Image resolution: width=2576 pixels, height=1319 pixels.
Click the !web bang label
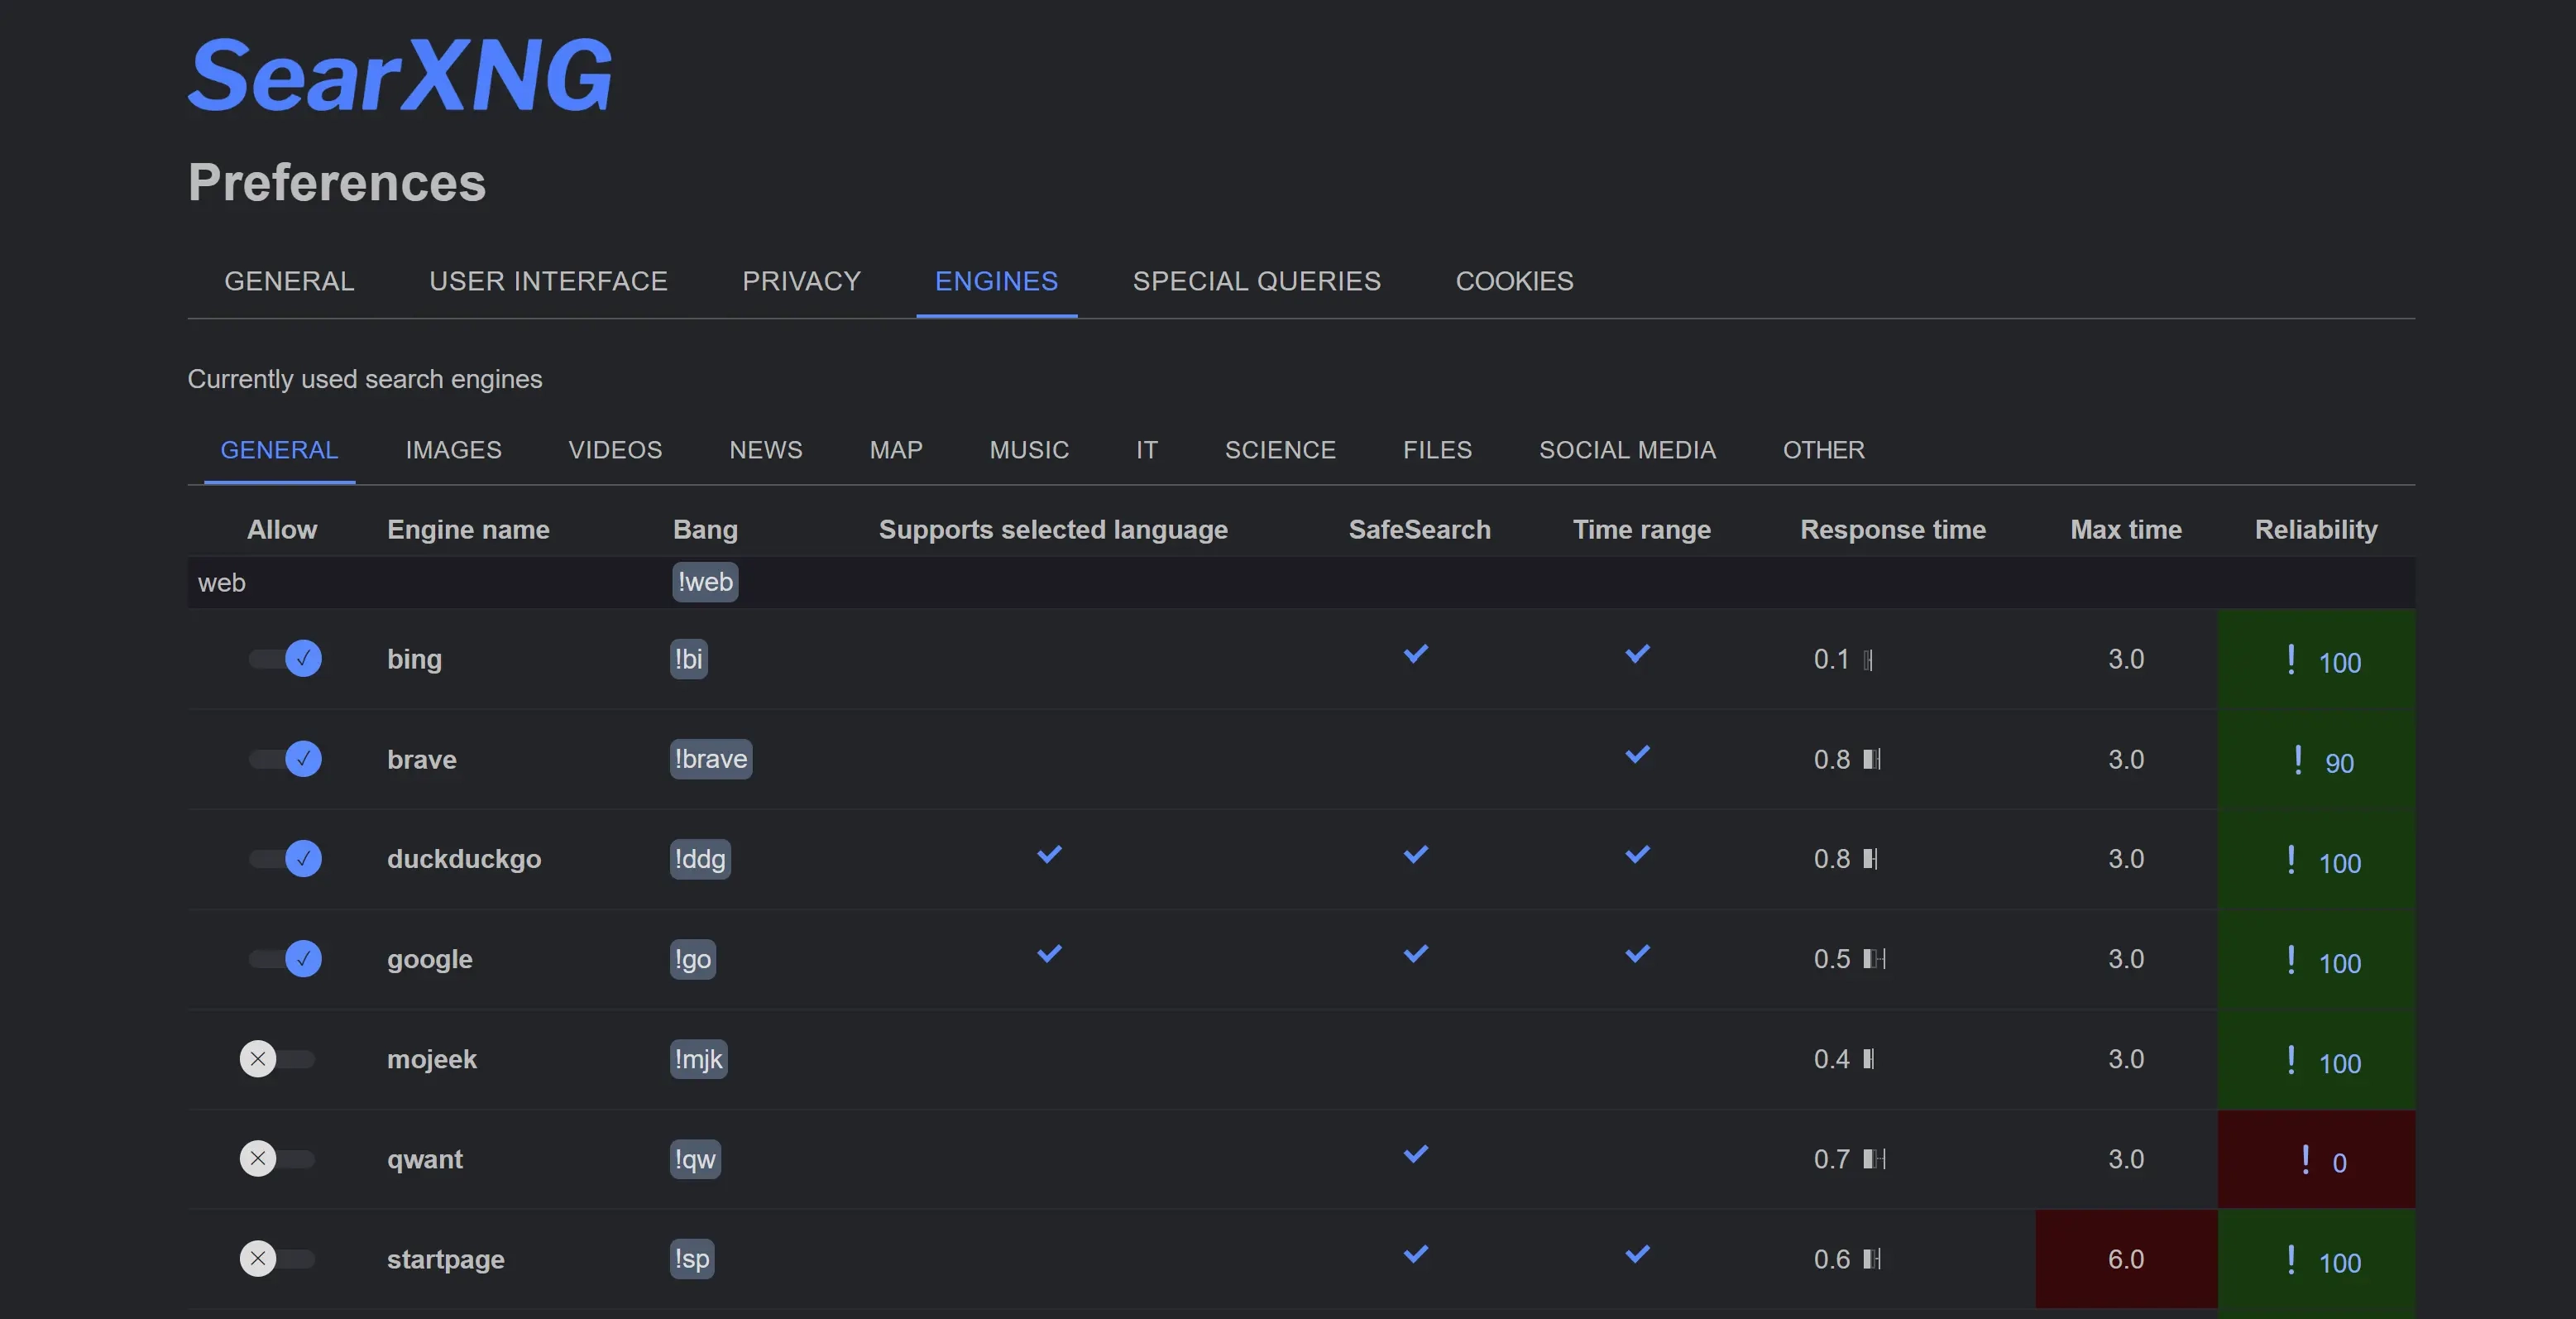[x=705, y=582]
